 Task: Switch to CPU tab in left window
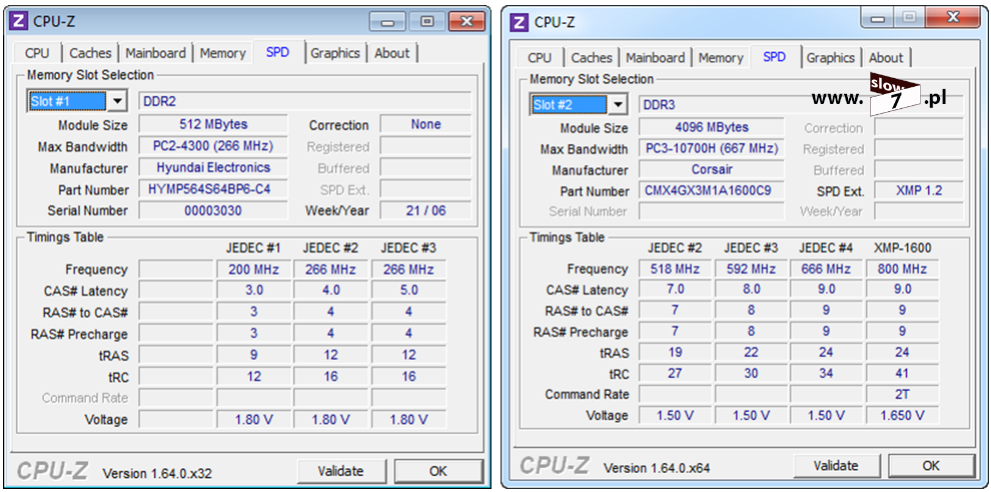pos(37,53)
